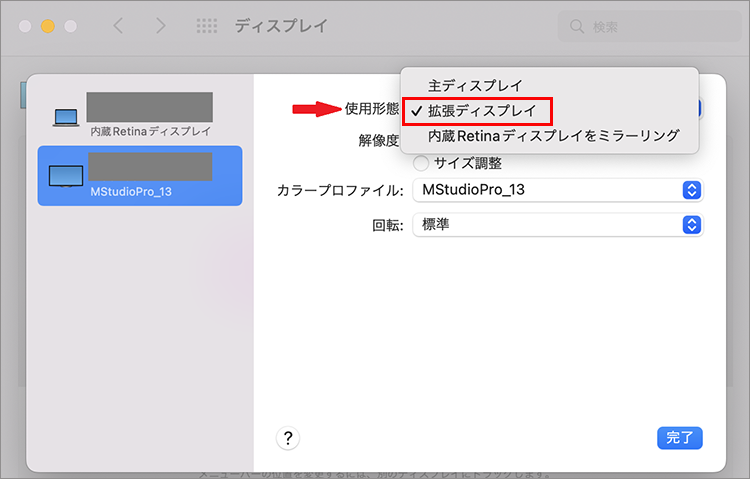Viewport: 750px width, 479px height.
Task: Open the カラープロファイル dropdown
Action: pyautogui.click(x=557, y=190)
